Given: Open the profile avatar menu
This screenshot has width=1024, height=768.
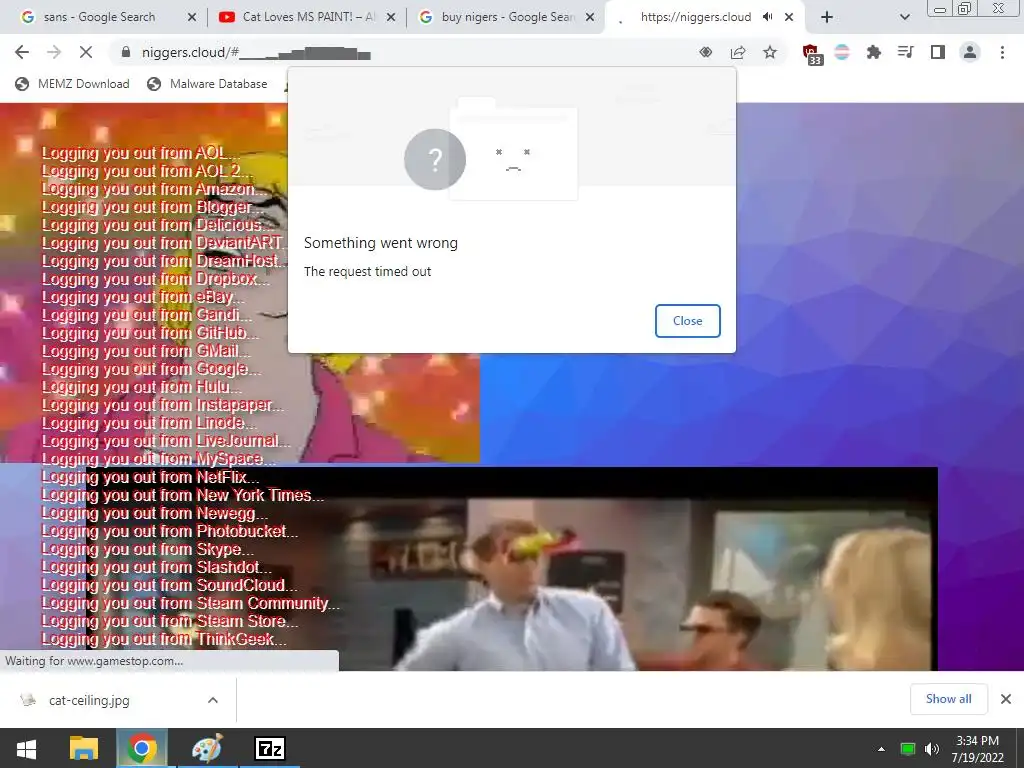Looking at the screenshot, I should [x=970, y=52].
